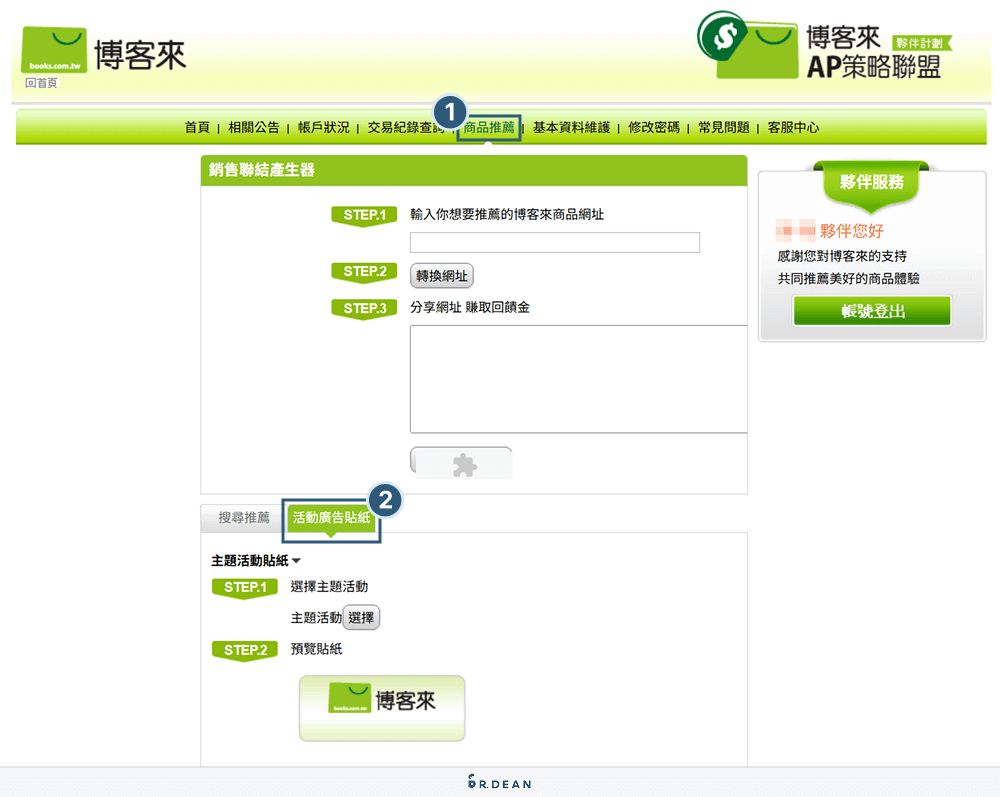Viewport: 1000px width, 797px height.
Task: Click the puzzle piece generate icon
Action: pyautogui.click(x=462, y=462)
